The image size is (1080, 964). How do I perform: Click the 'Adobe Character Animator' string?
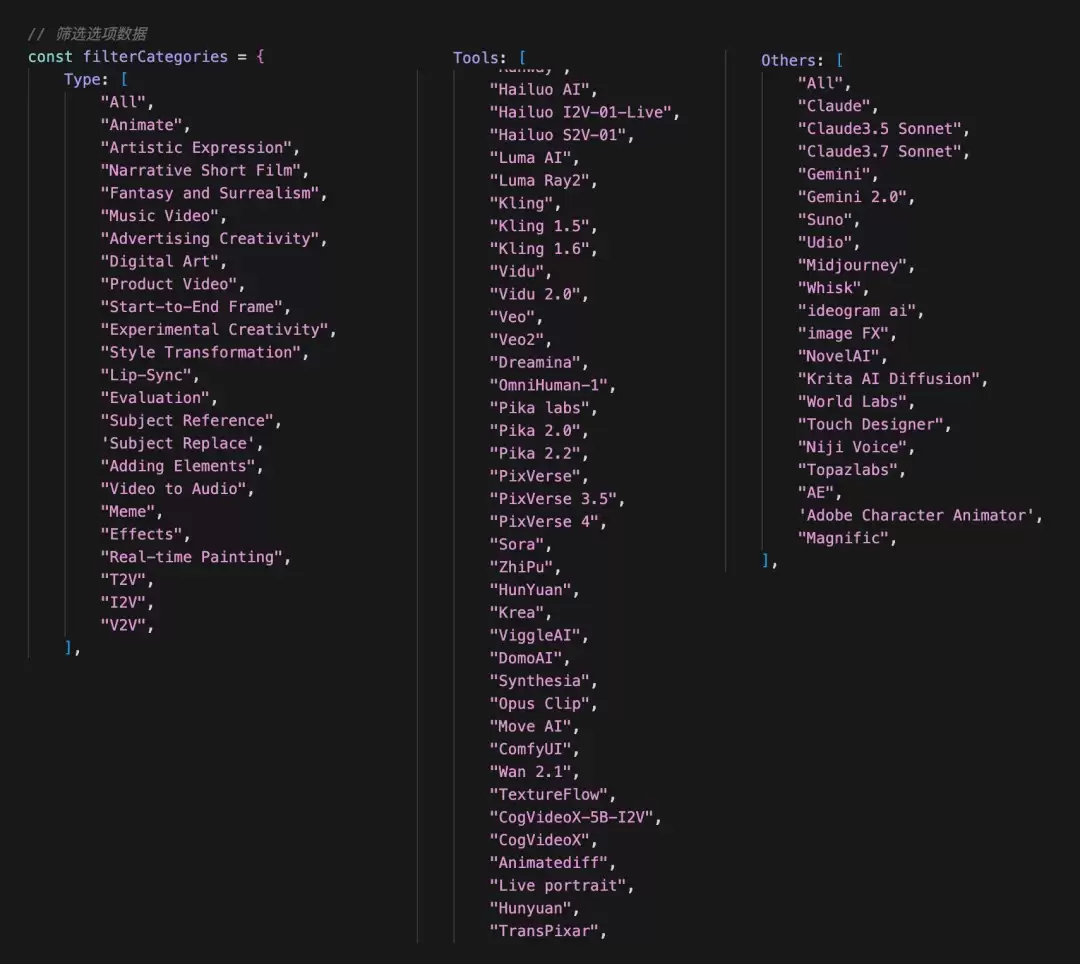click(x=916, y=515)
